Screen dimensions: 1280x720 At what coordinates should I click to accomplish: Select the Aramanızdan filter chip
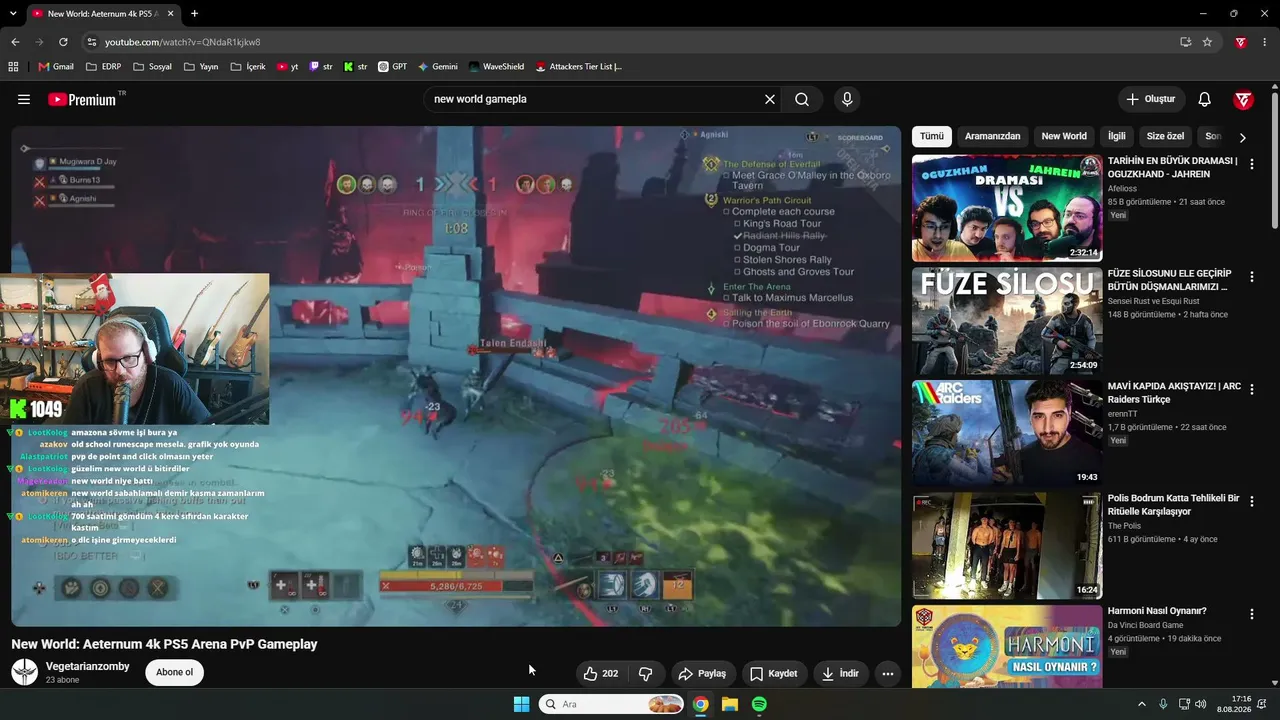[993, 136]
